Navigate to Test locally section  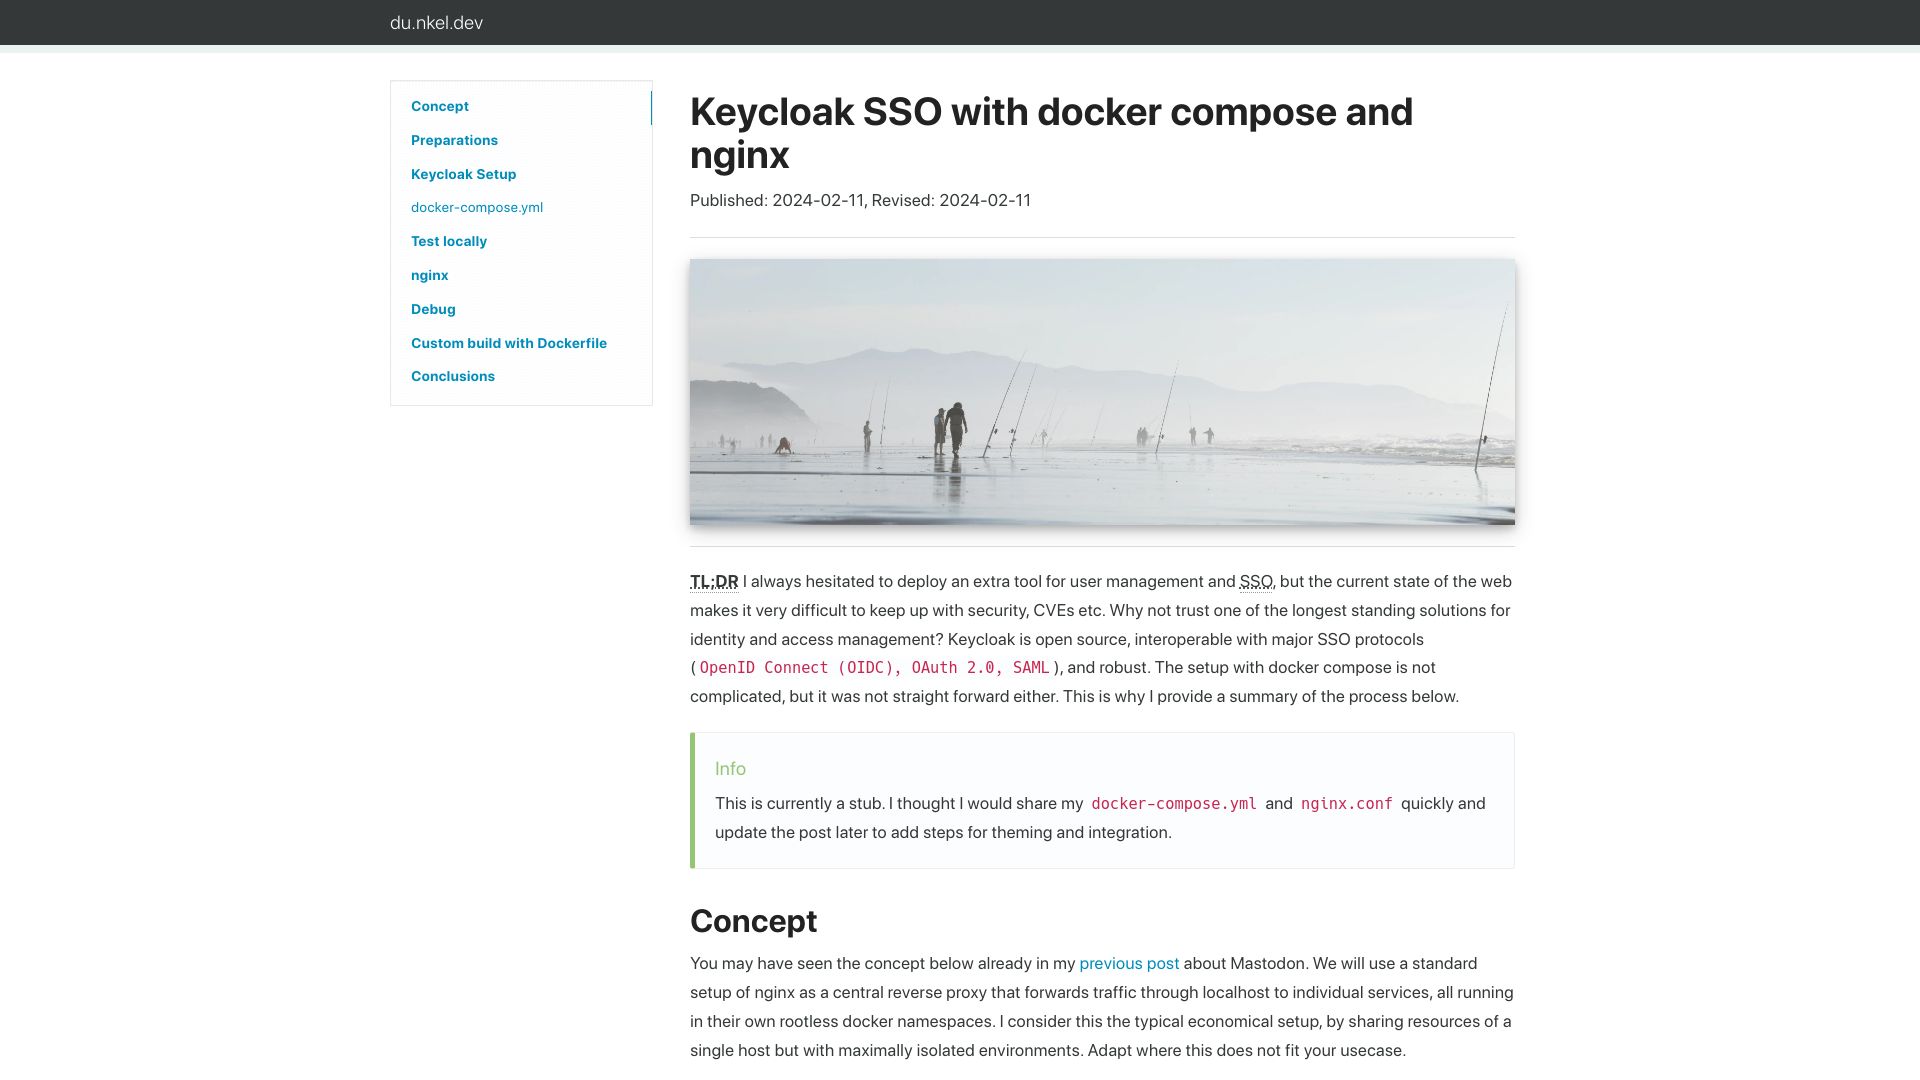[449, 241]
